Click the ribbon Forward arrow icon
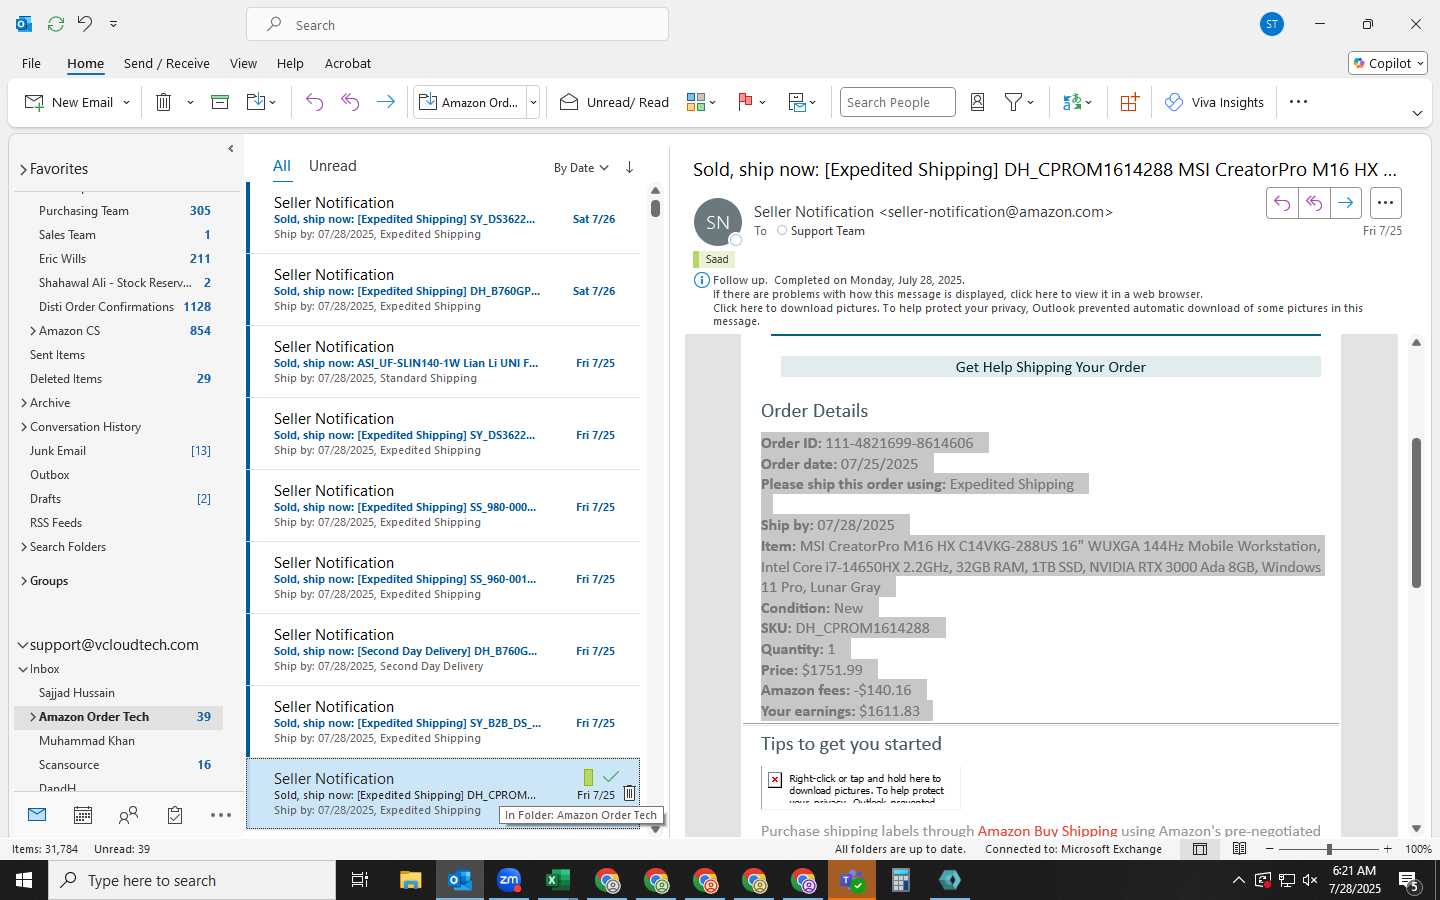 pos(385,102)
